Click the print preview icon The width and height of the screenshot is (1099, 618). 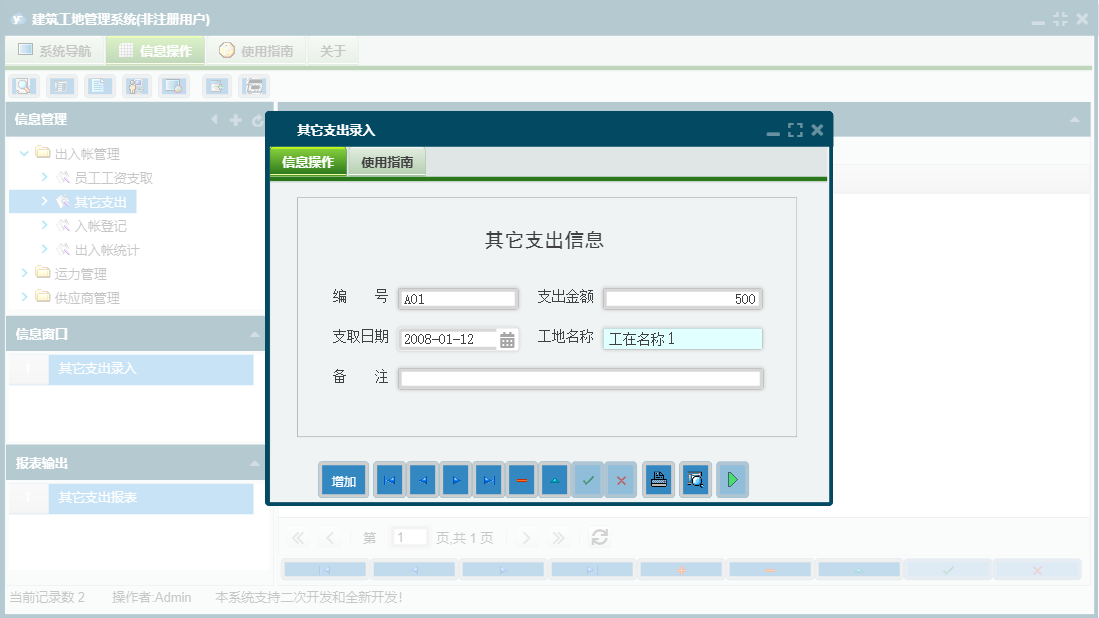click(x=695, y=479)
